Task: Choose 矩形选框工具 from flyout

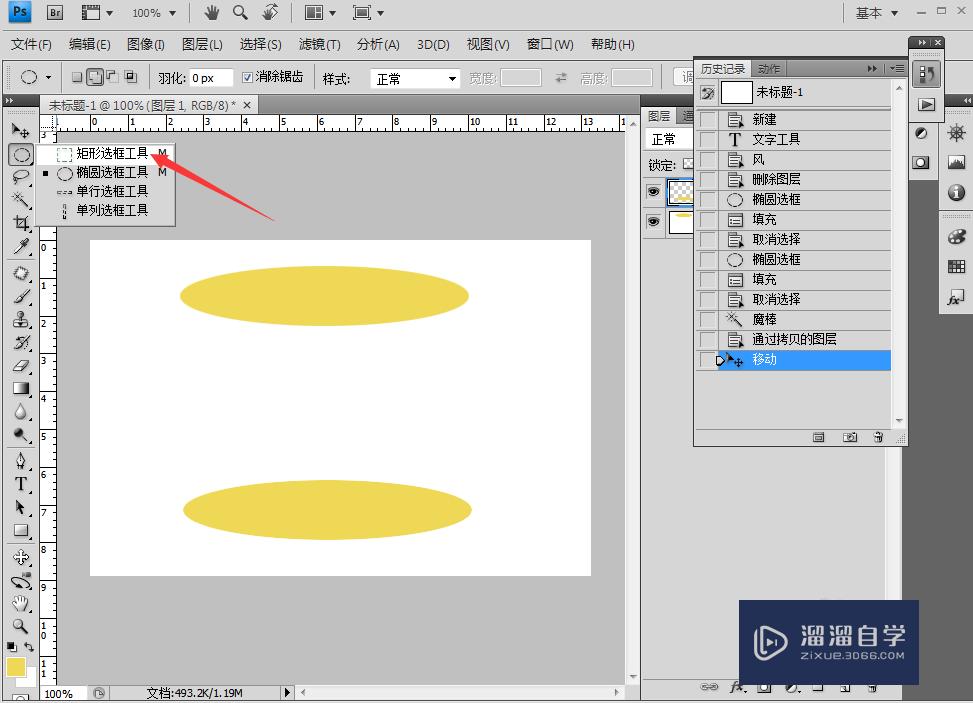Action: (x=105, y=153)
